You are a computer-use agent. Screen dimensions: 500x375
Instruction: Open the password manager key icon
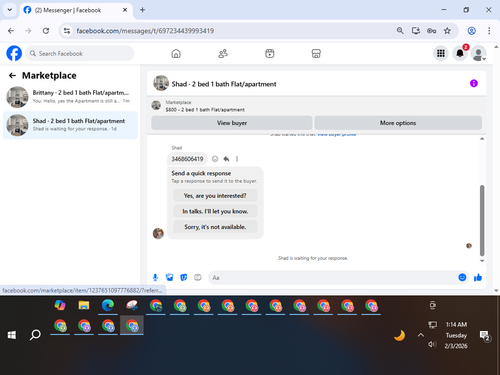pos(431,31)
